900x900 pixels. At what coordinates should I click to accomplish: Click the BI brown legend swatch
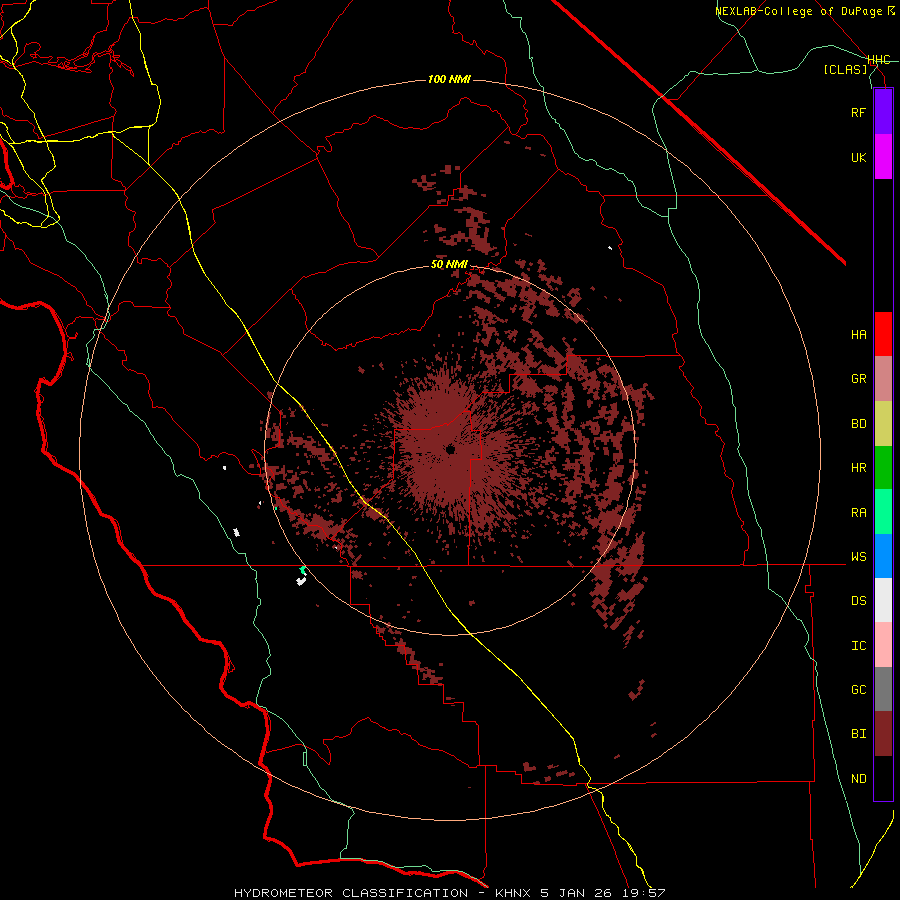point(883,734)
